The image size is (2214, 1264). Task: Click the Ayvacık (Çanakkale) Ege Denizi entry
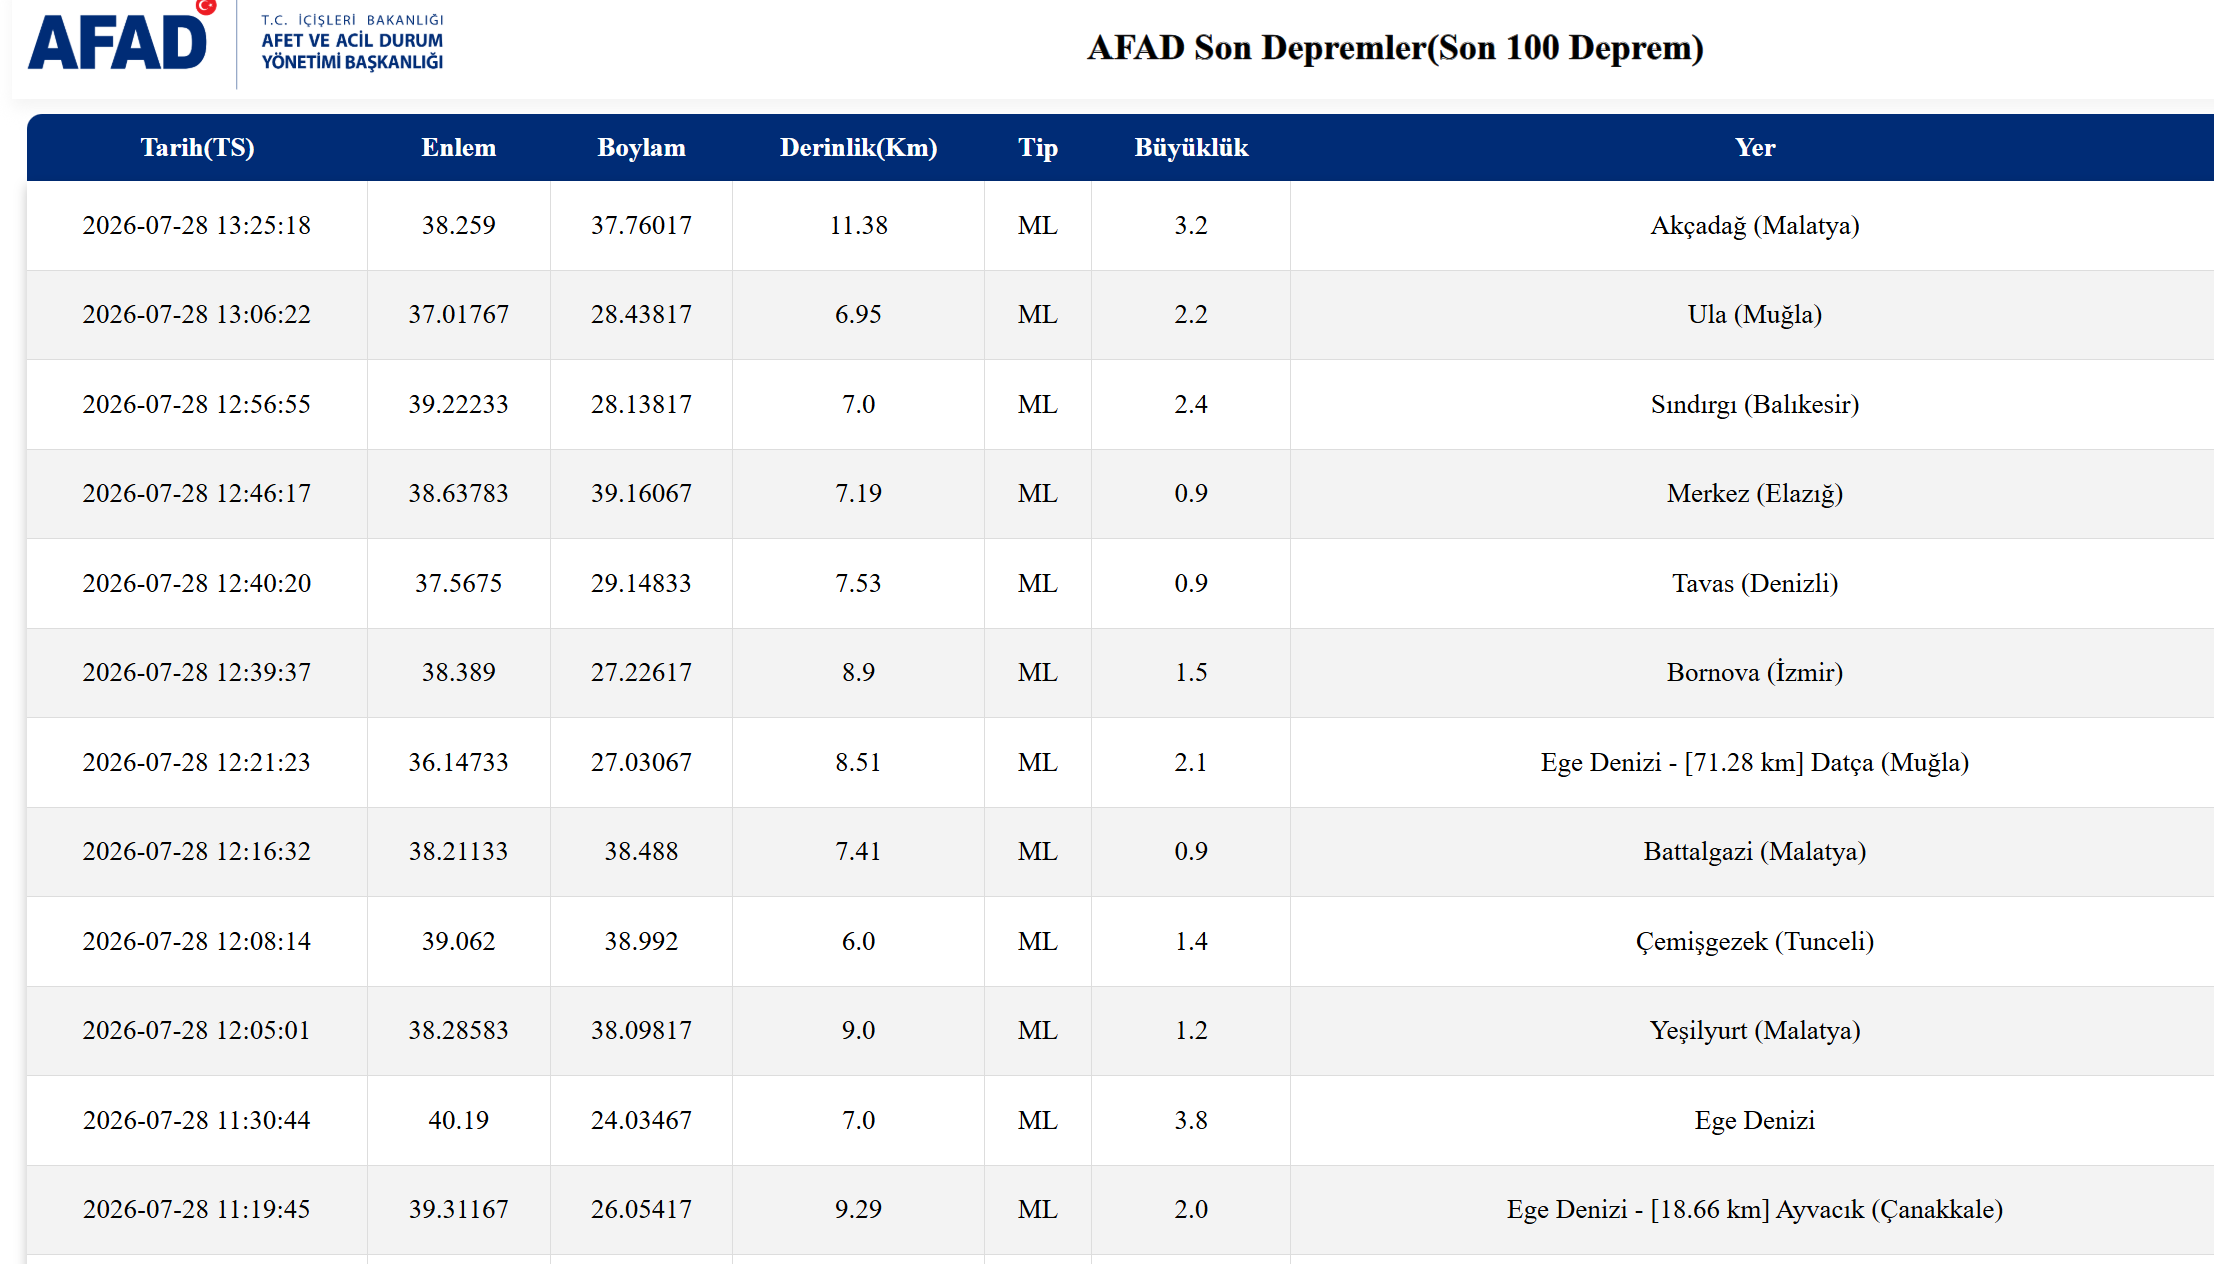coord(1754,1209)
